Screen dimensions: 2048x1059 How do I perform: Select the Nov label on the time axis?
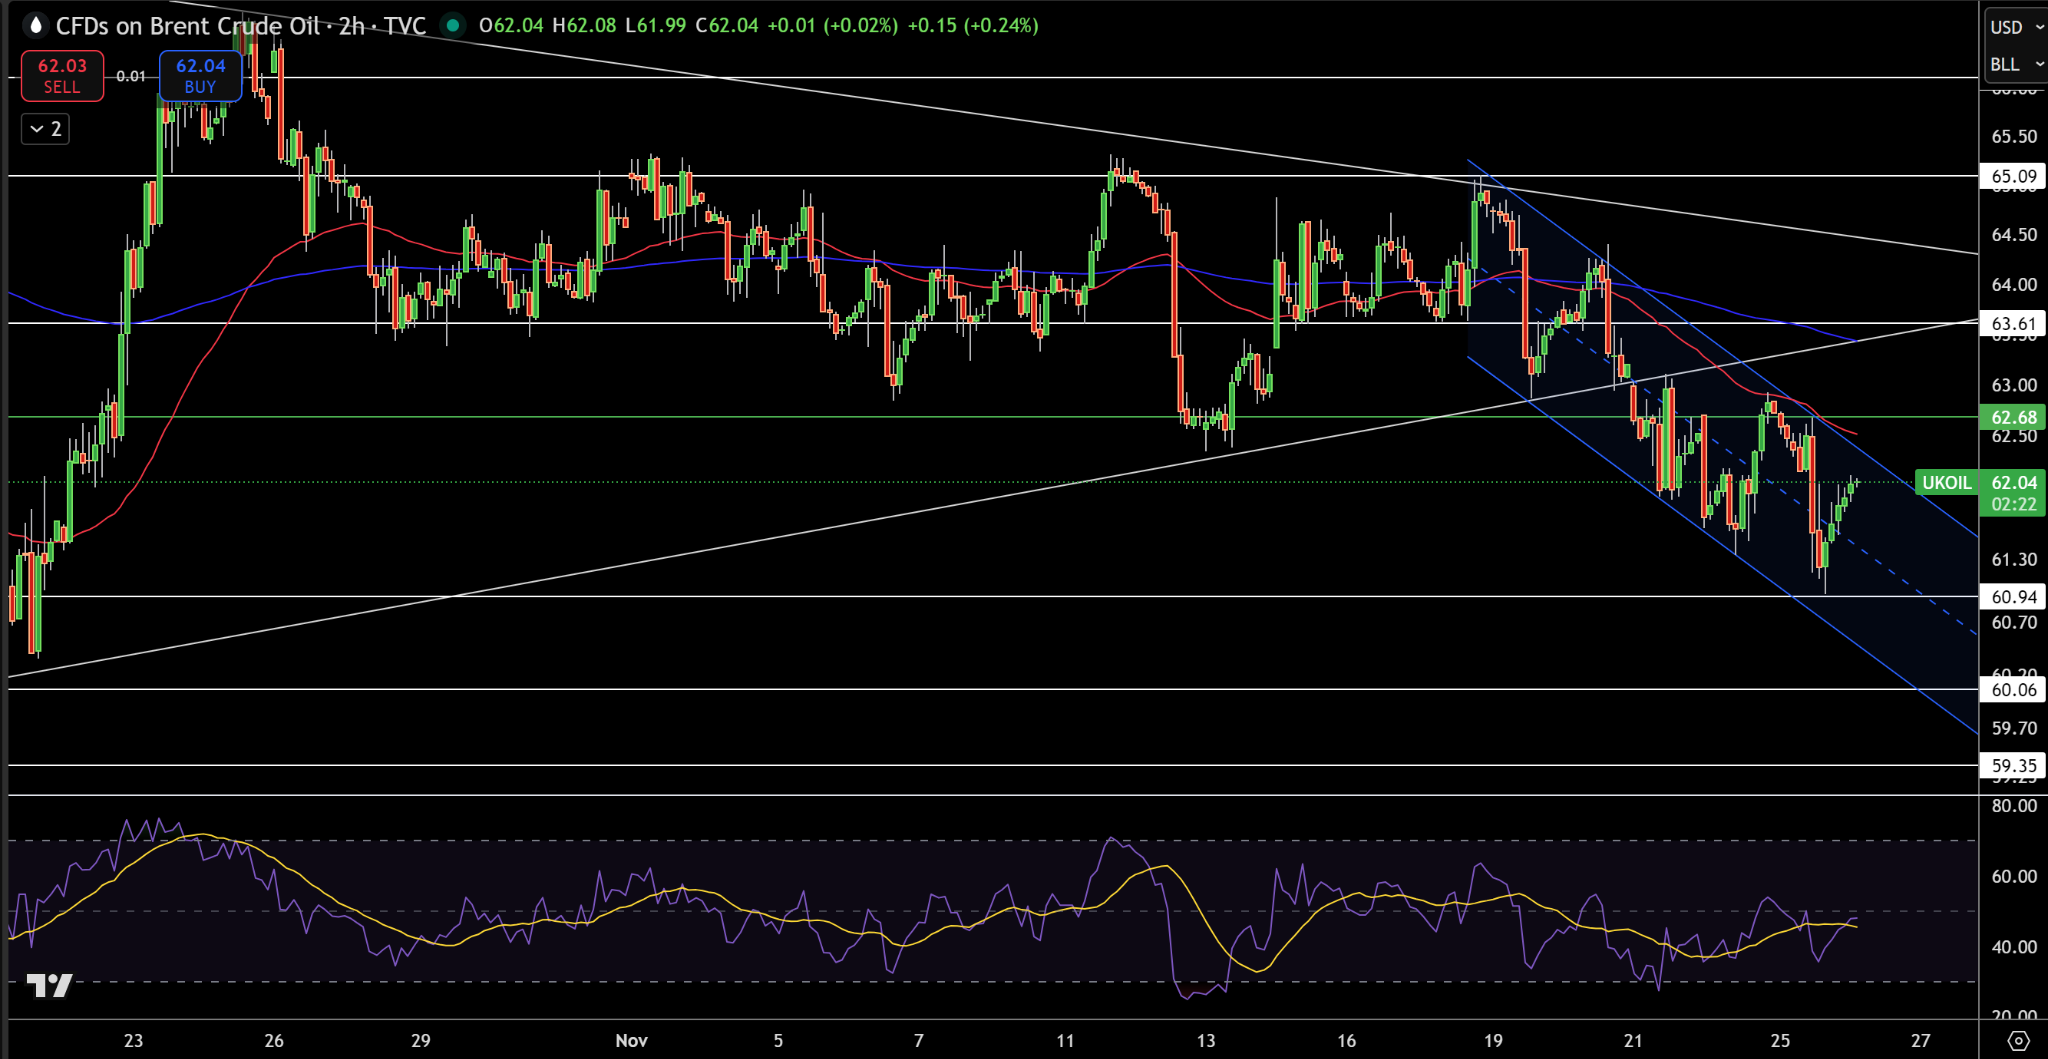pyautogui.click(x=631, y=1040)
